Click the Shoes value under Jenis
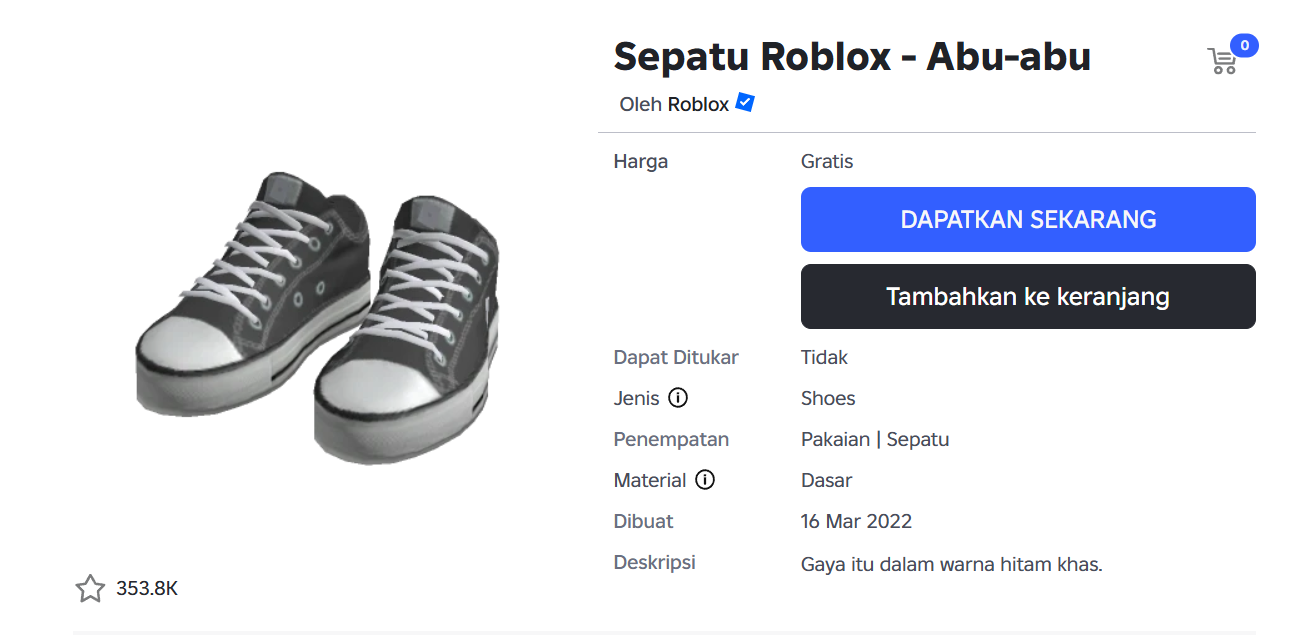This screenshot has width=1307, height=635. click(828, 398)
